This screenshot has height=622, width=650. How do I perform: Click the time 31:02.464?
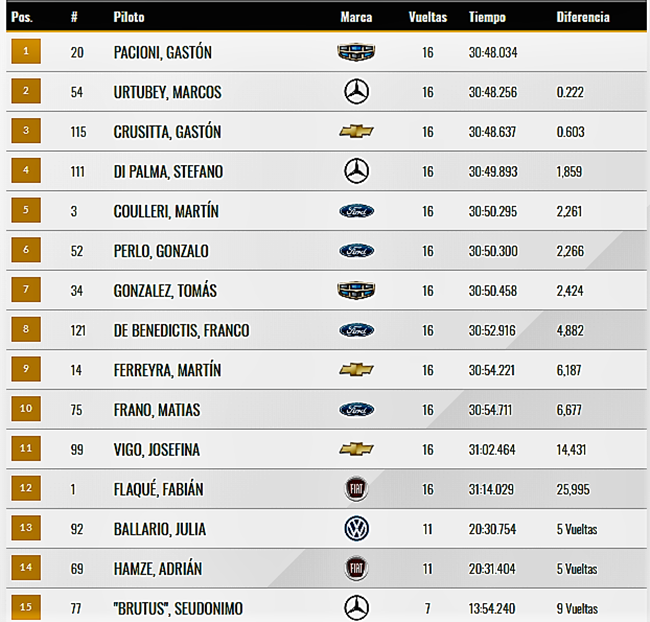point(492,449)
